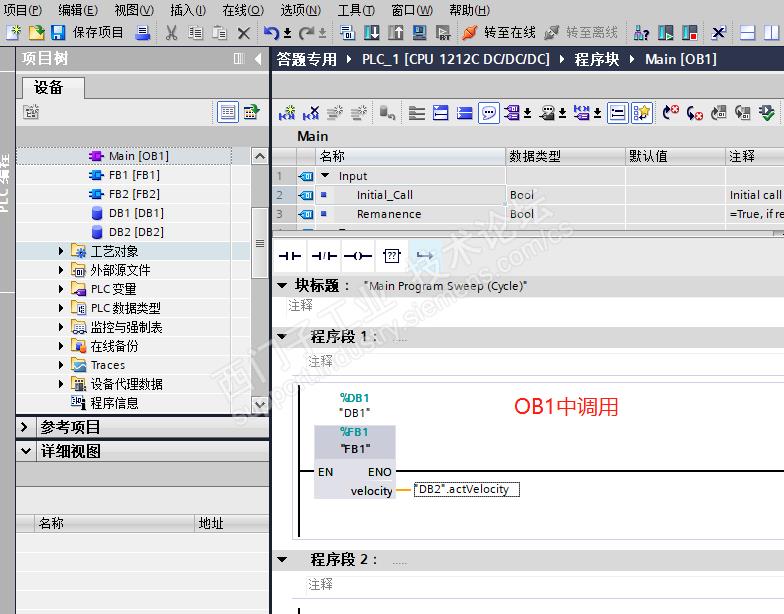
Task: Click the copy icon
Action: point(195,32)
